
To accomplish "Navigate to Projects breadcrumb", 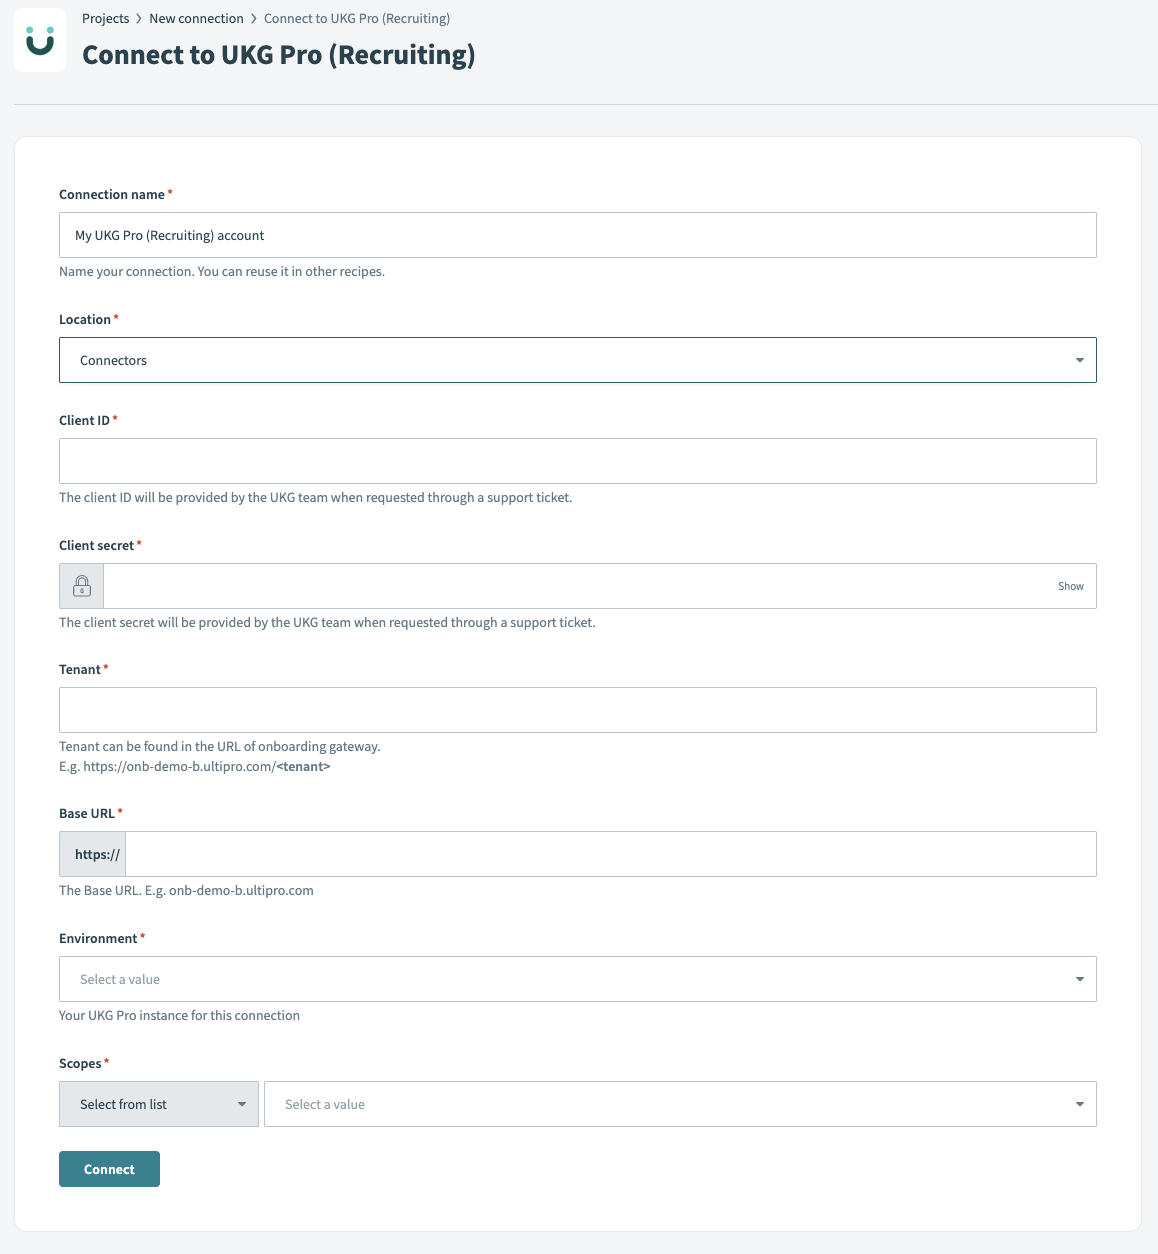I will click(x=105, y=17).
